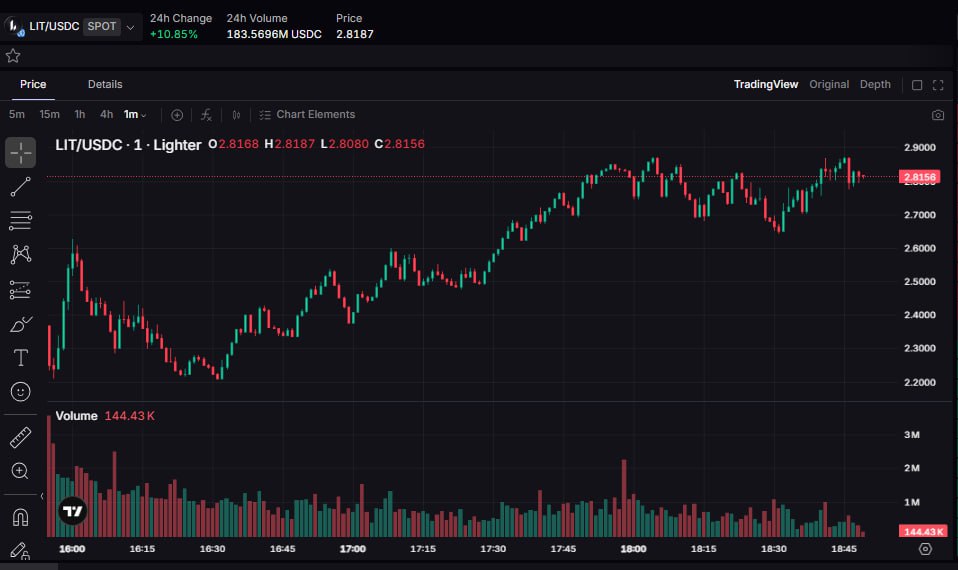
Task: Open Chart Elements settings
Action: 307,115
